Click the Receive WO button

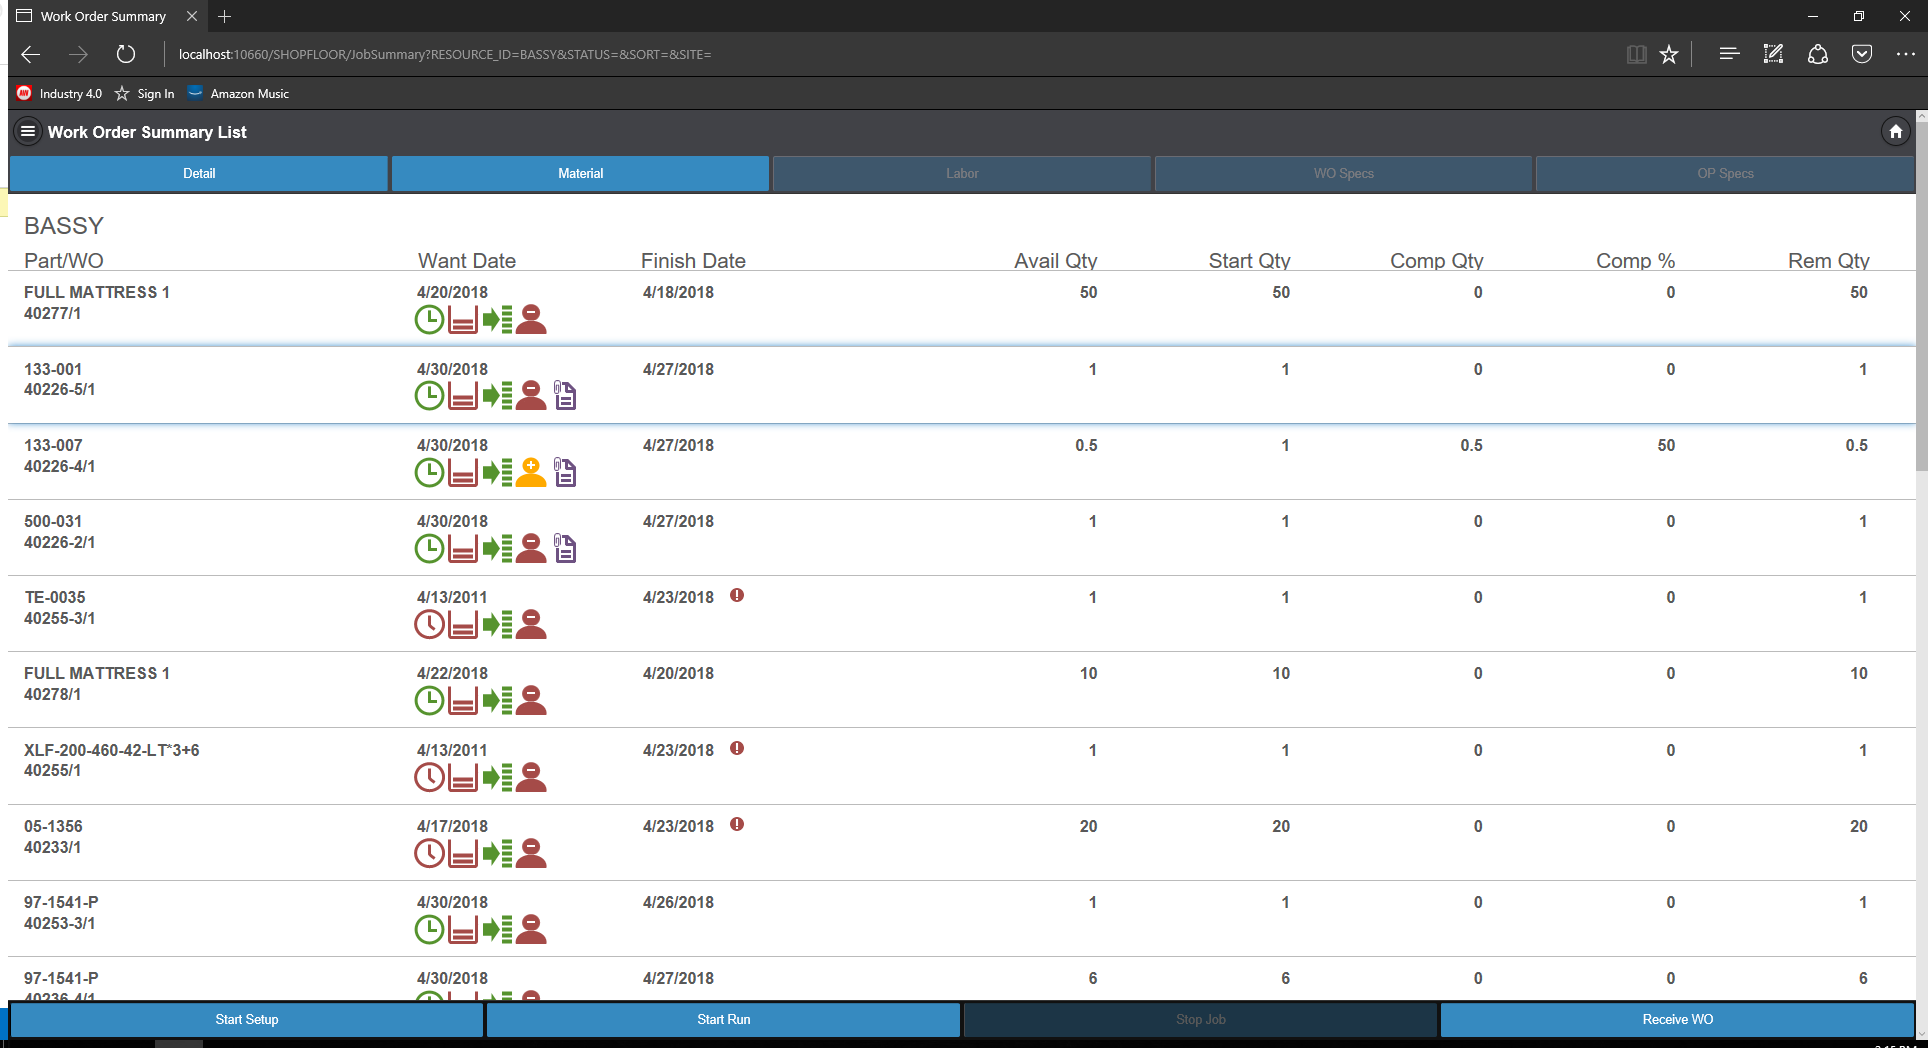(x=1677, y=1019)
